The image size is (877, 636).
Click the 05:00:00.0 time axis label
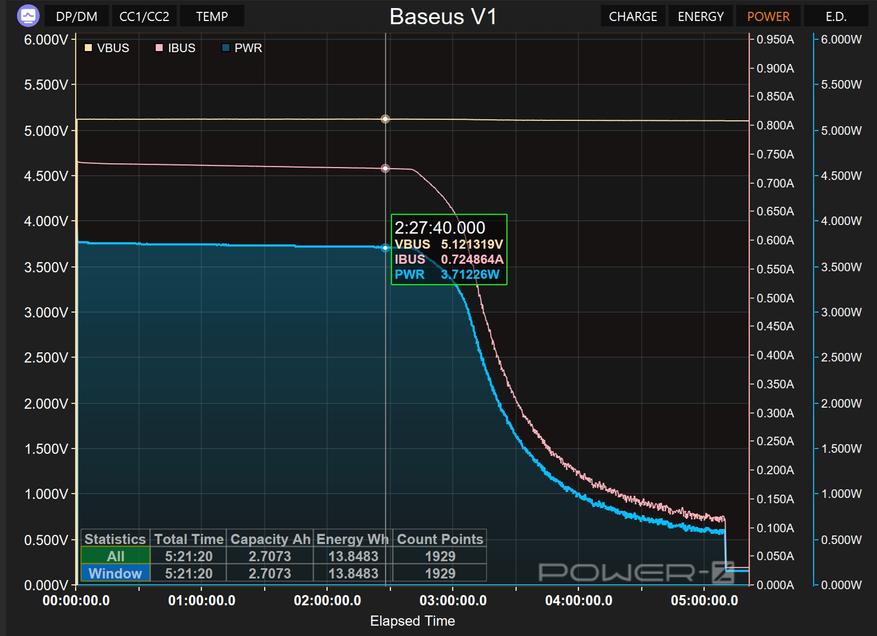click(704, 601)
